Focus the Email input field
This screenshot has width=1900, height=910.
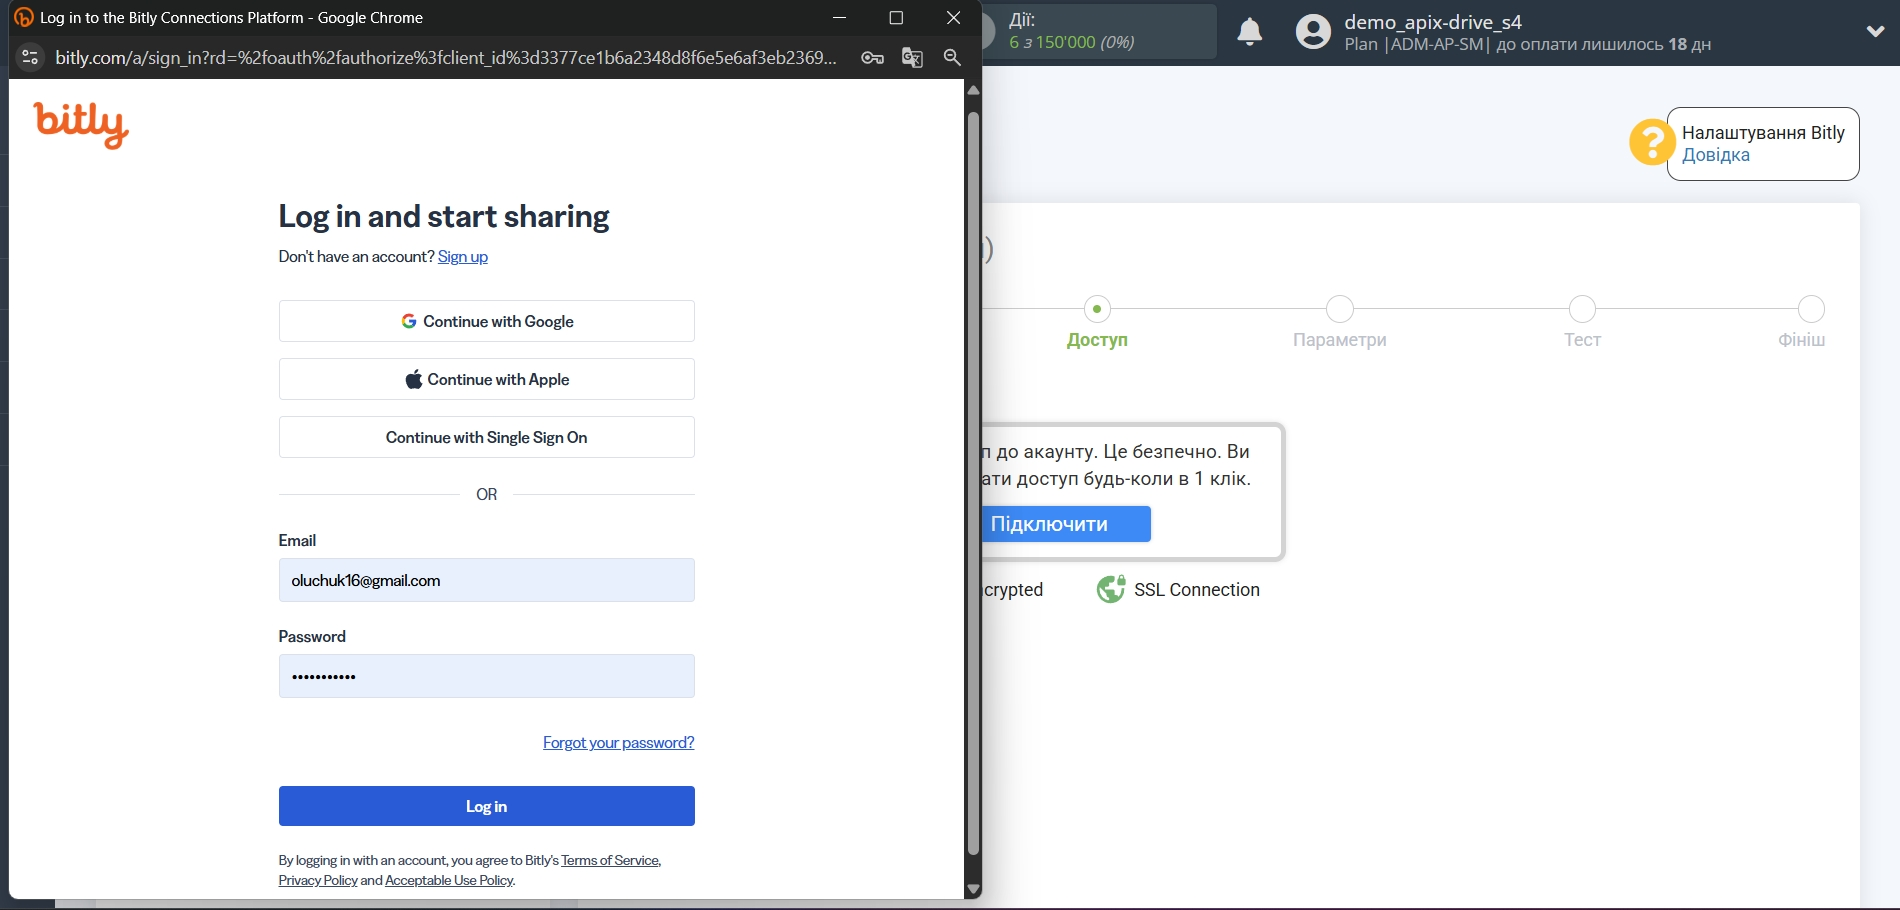(x=487, y=580)
